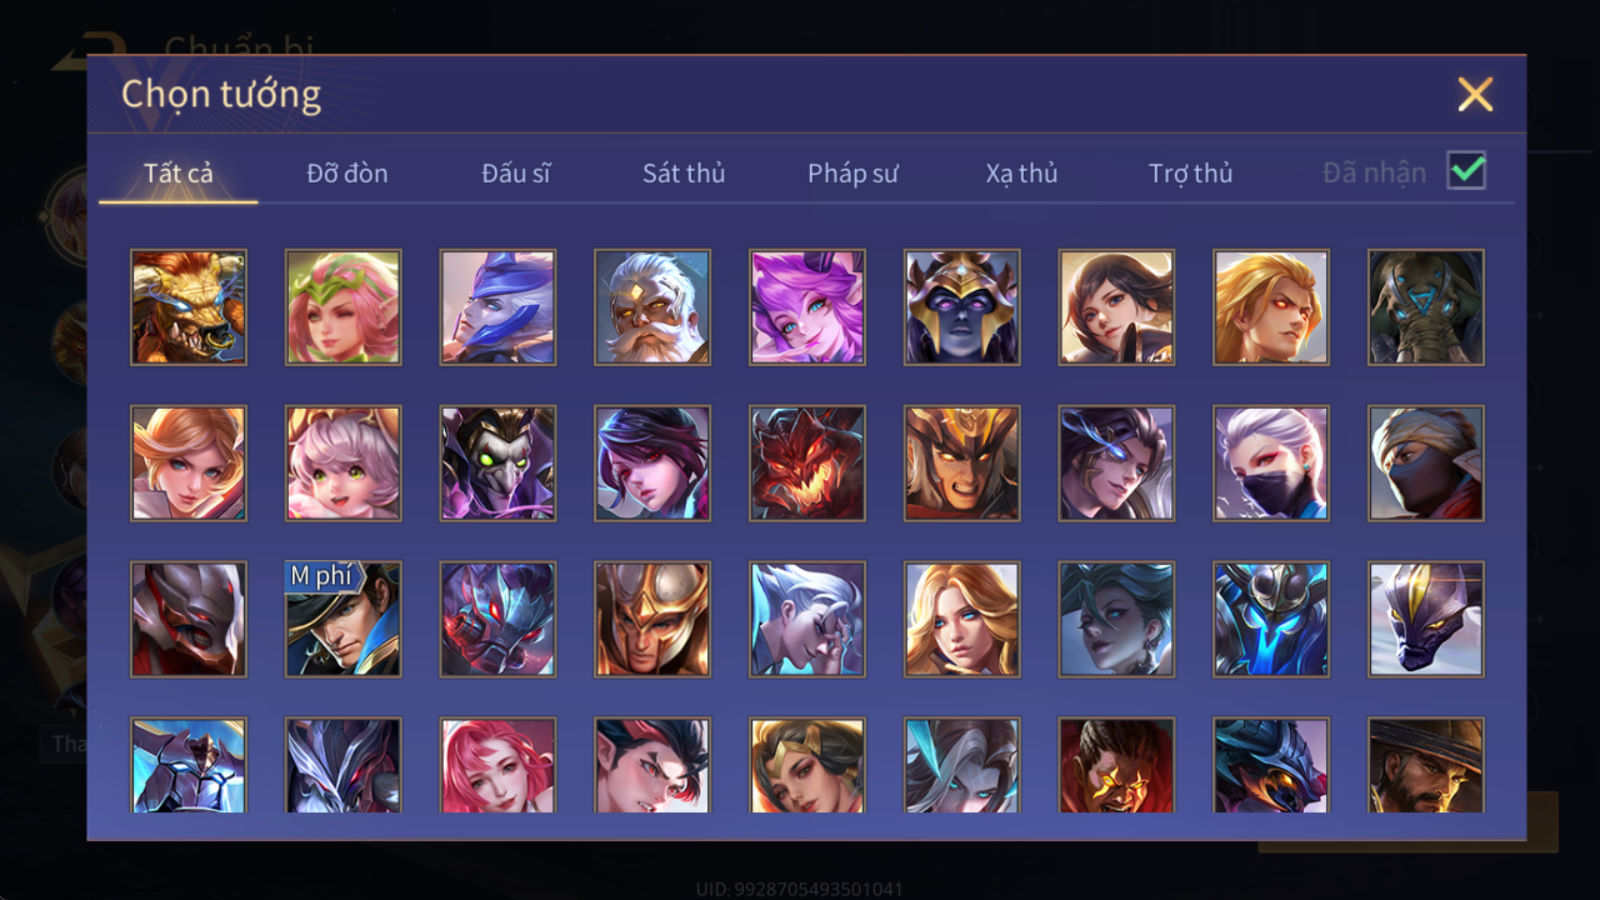Viewport: 1600px width, 900px height.
Task: Open the 'Đấu sĩ' tab
Action: [516, 173]
